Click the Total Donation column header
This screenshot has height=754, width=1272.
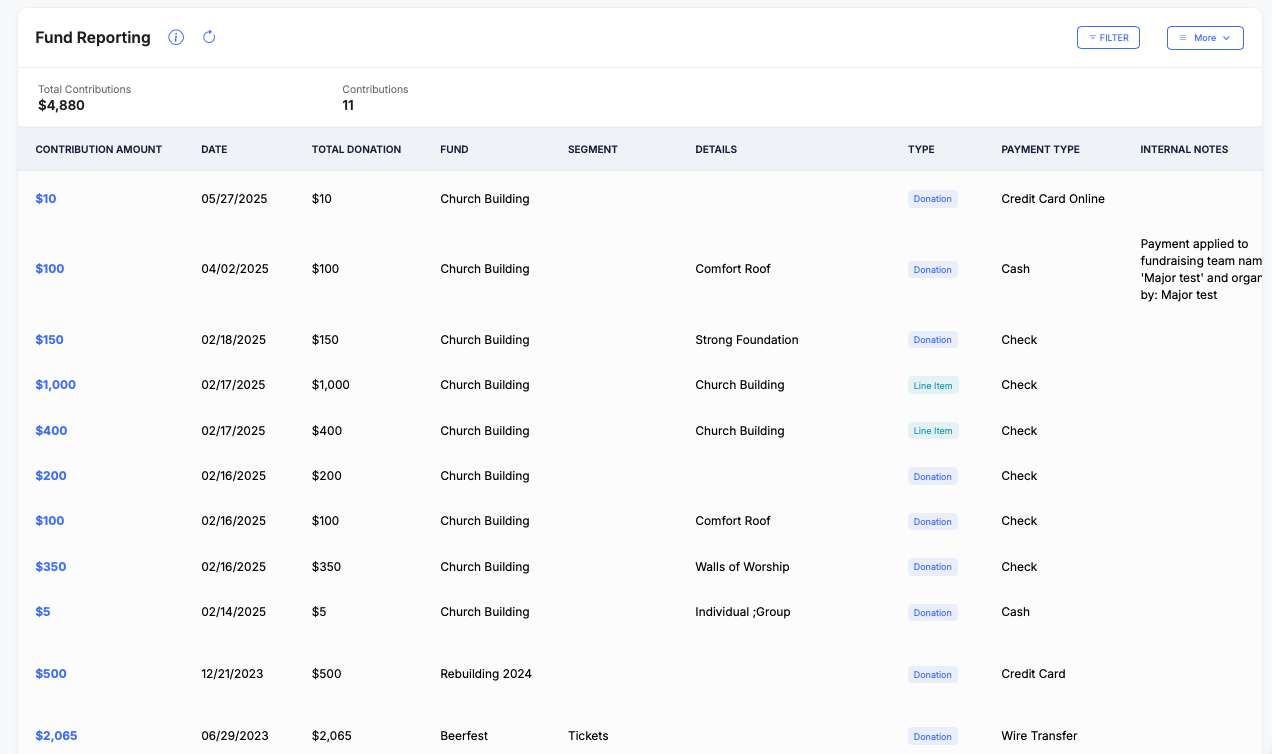[356, 149]
